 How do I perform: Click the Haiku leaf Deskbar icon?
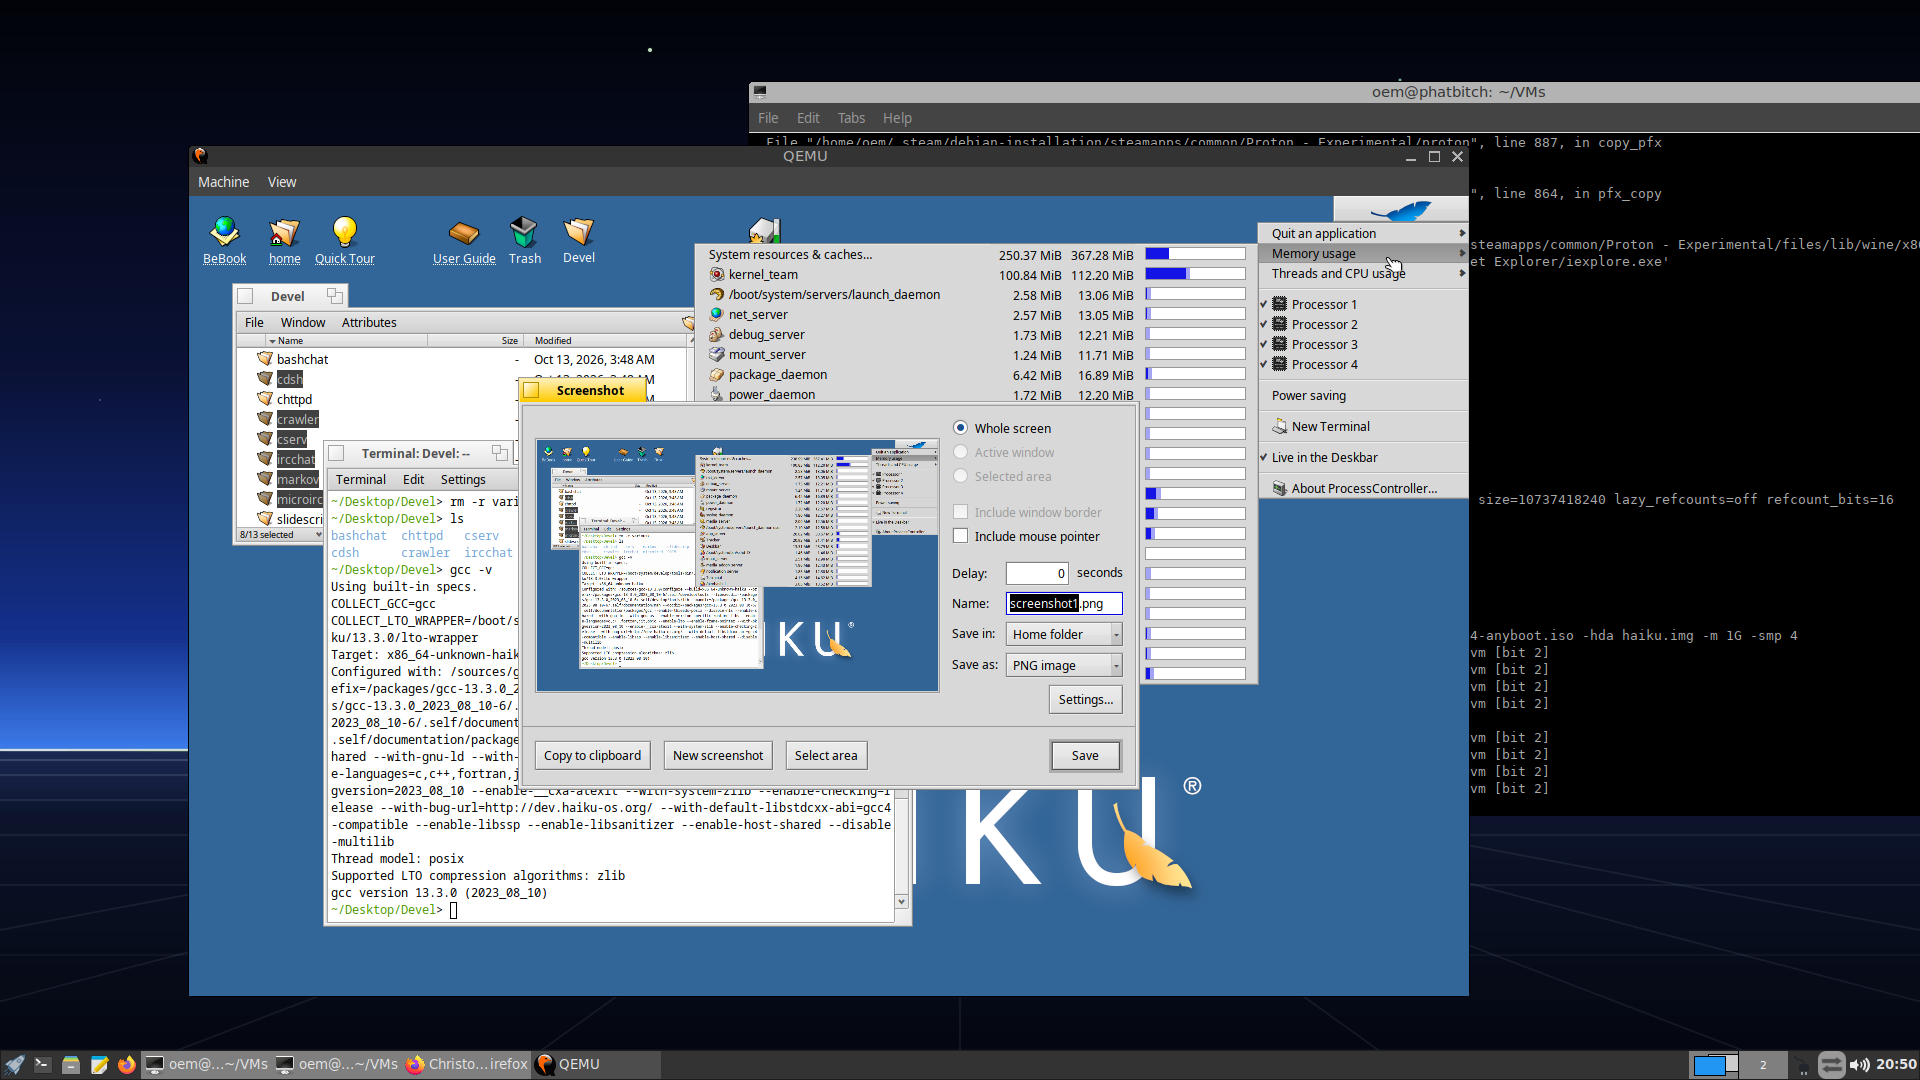point(1401,210)
